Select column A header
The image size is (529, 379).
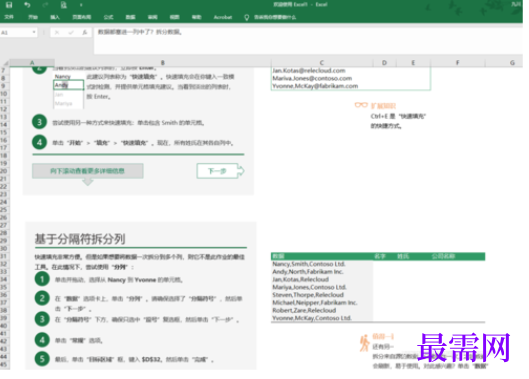[32, 63]
